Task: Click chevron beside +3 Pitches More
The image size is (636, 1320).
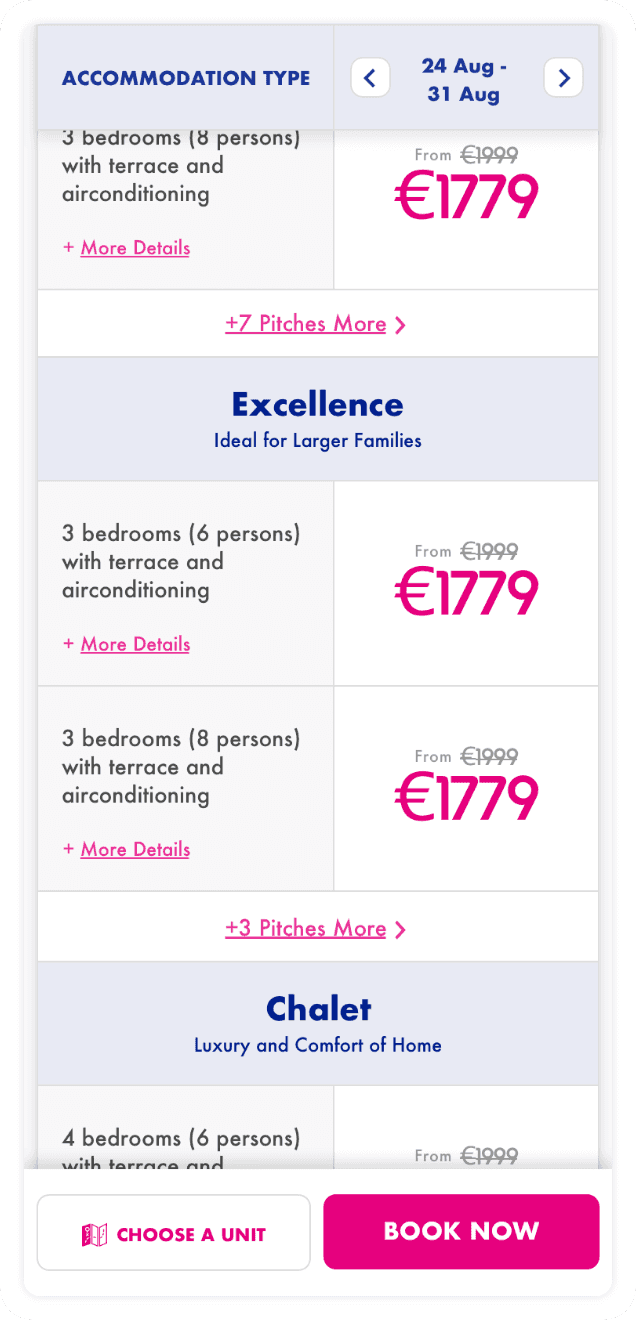Action: click(400, 930)
